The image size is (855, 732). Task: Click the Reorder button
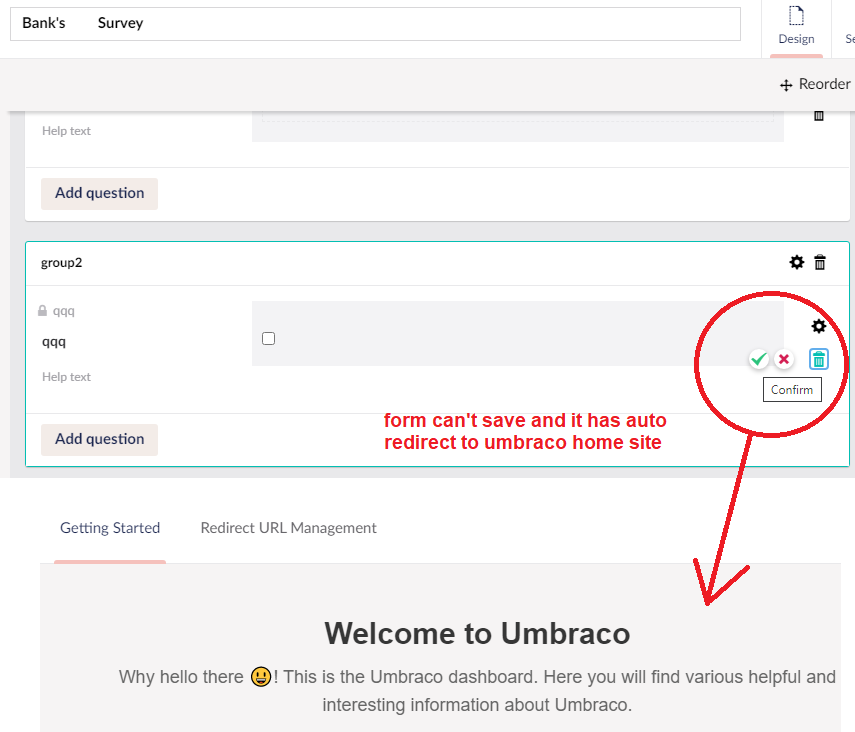(815, 85)
